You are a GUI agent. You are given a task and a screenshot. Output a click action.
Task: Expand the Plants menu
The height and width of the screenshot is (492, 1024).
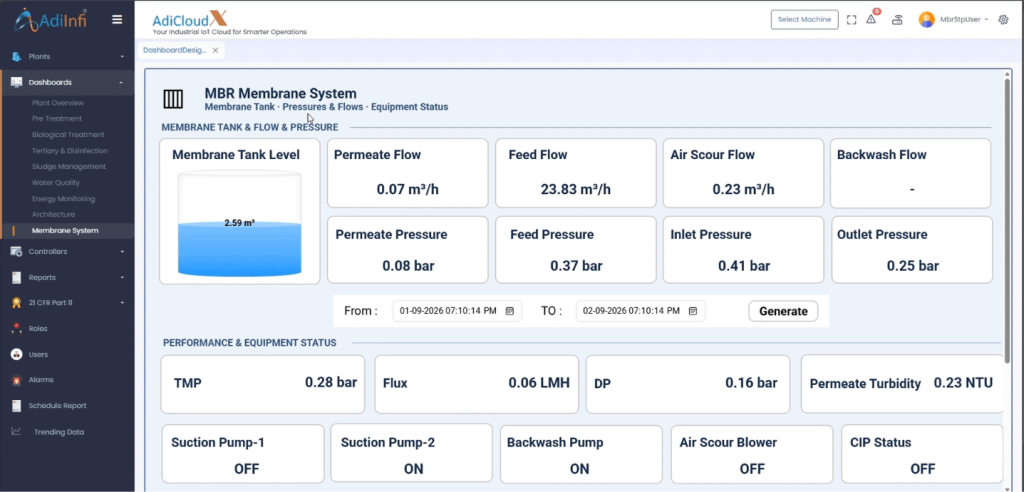point(121,57)
